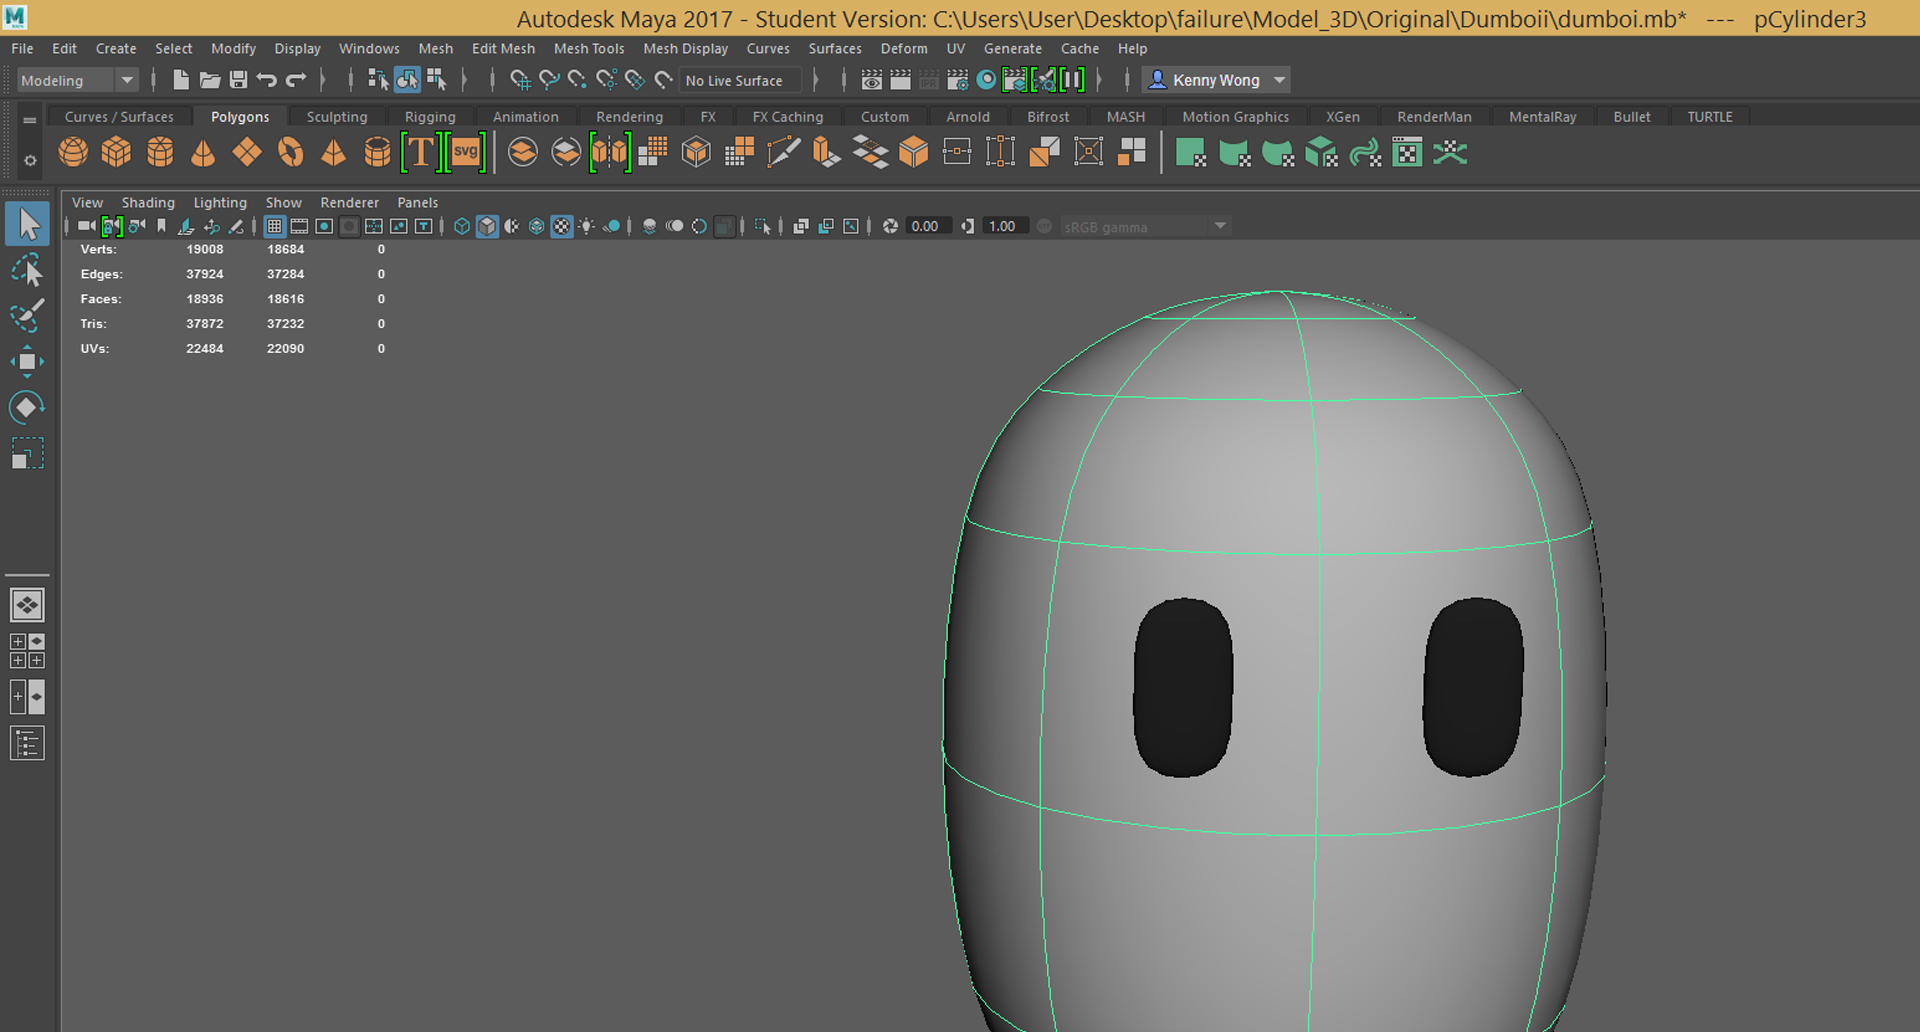Expand the sRGB gamma dropdown
The image size is (1920, 1032).
1220,226
